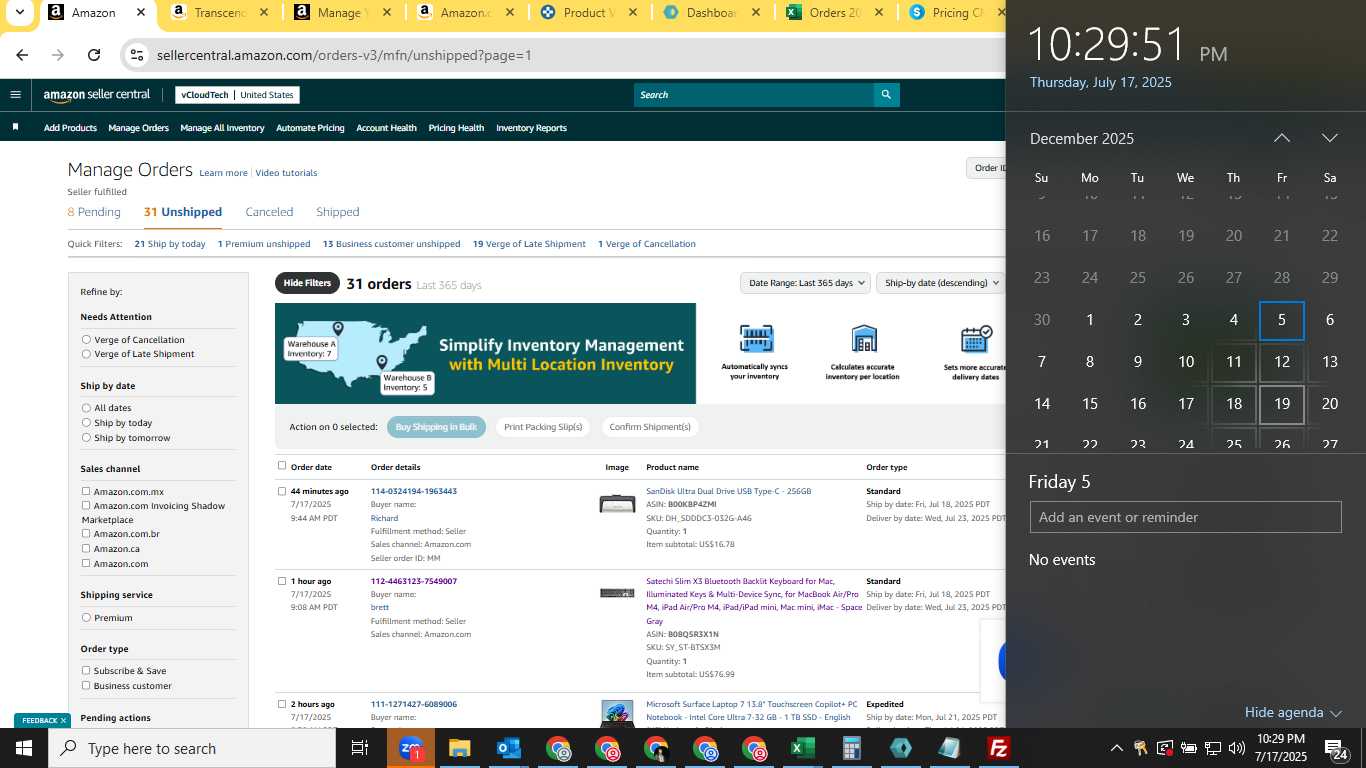
Task: Click the volume speaker tray icon
Action: click(1236, 748)
